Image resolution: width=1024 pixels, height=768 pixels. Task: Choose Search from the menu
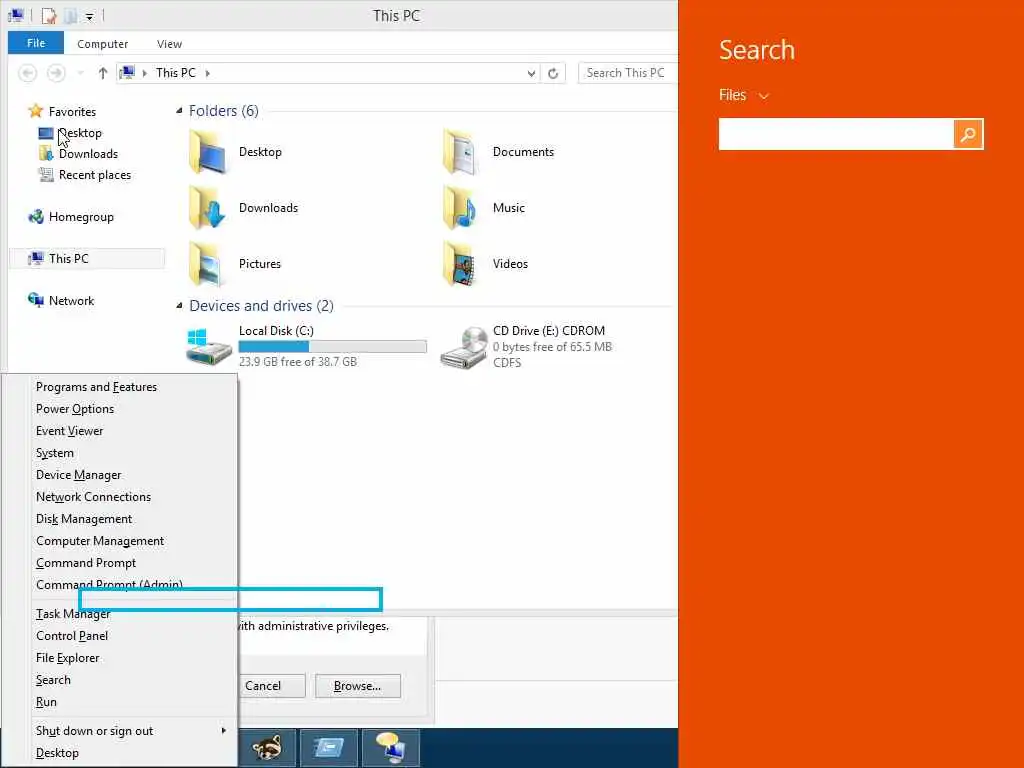pyautogui.click(x=54, y=680)
